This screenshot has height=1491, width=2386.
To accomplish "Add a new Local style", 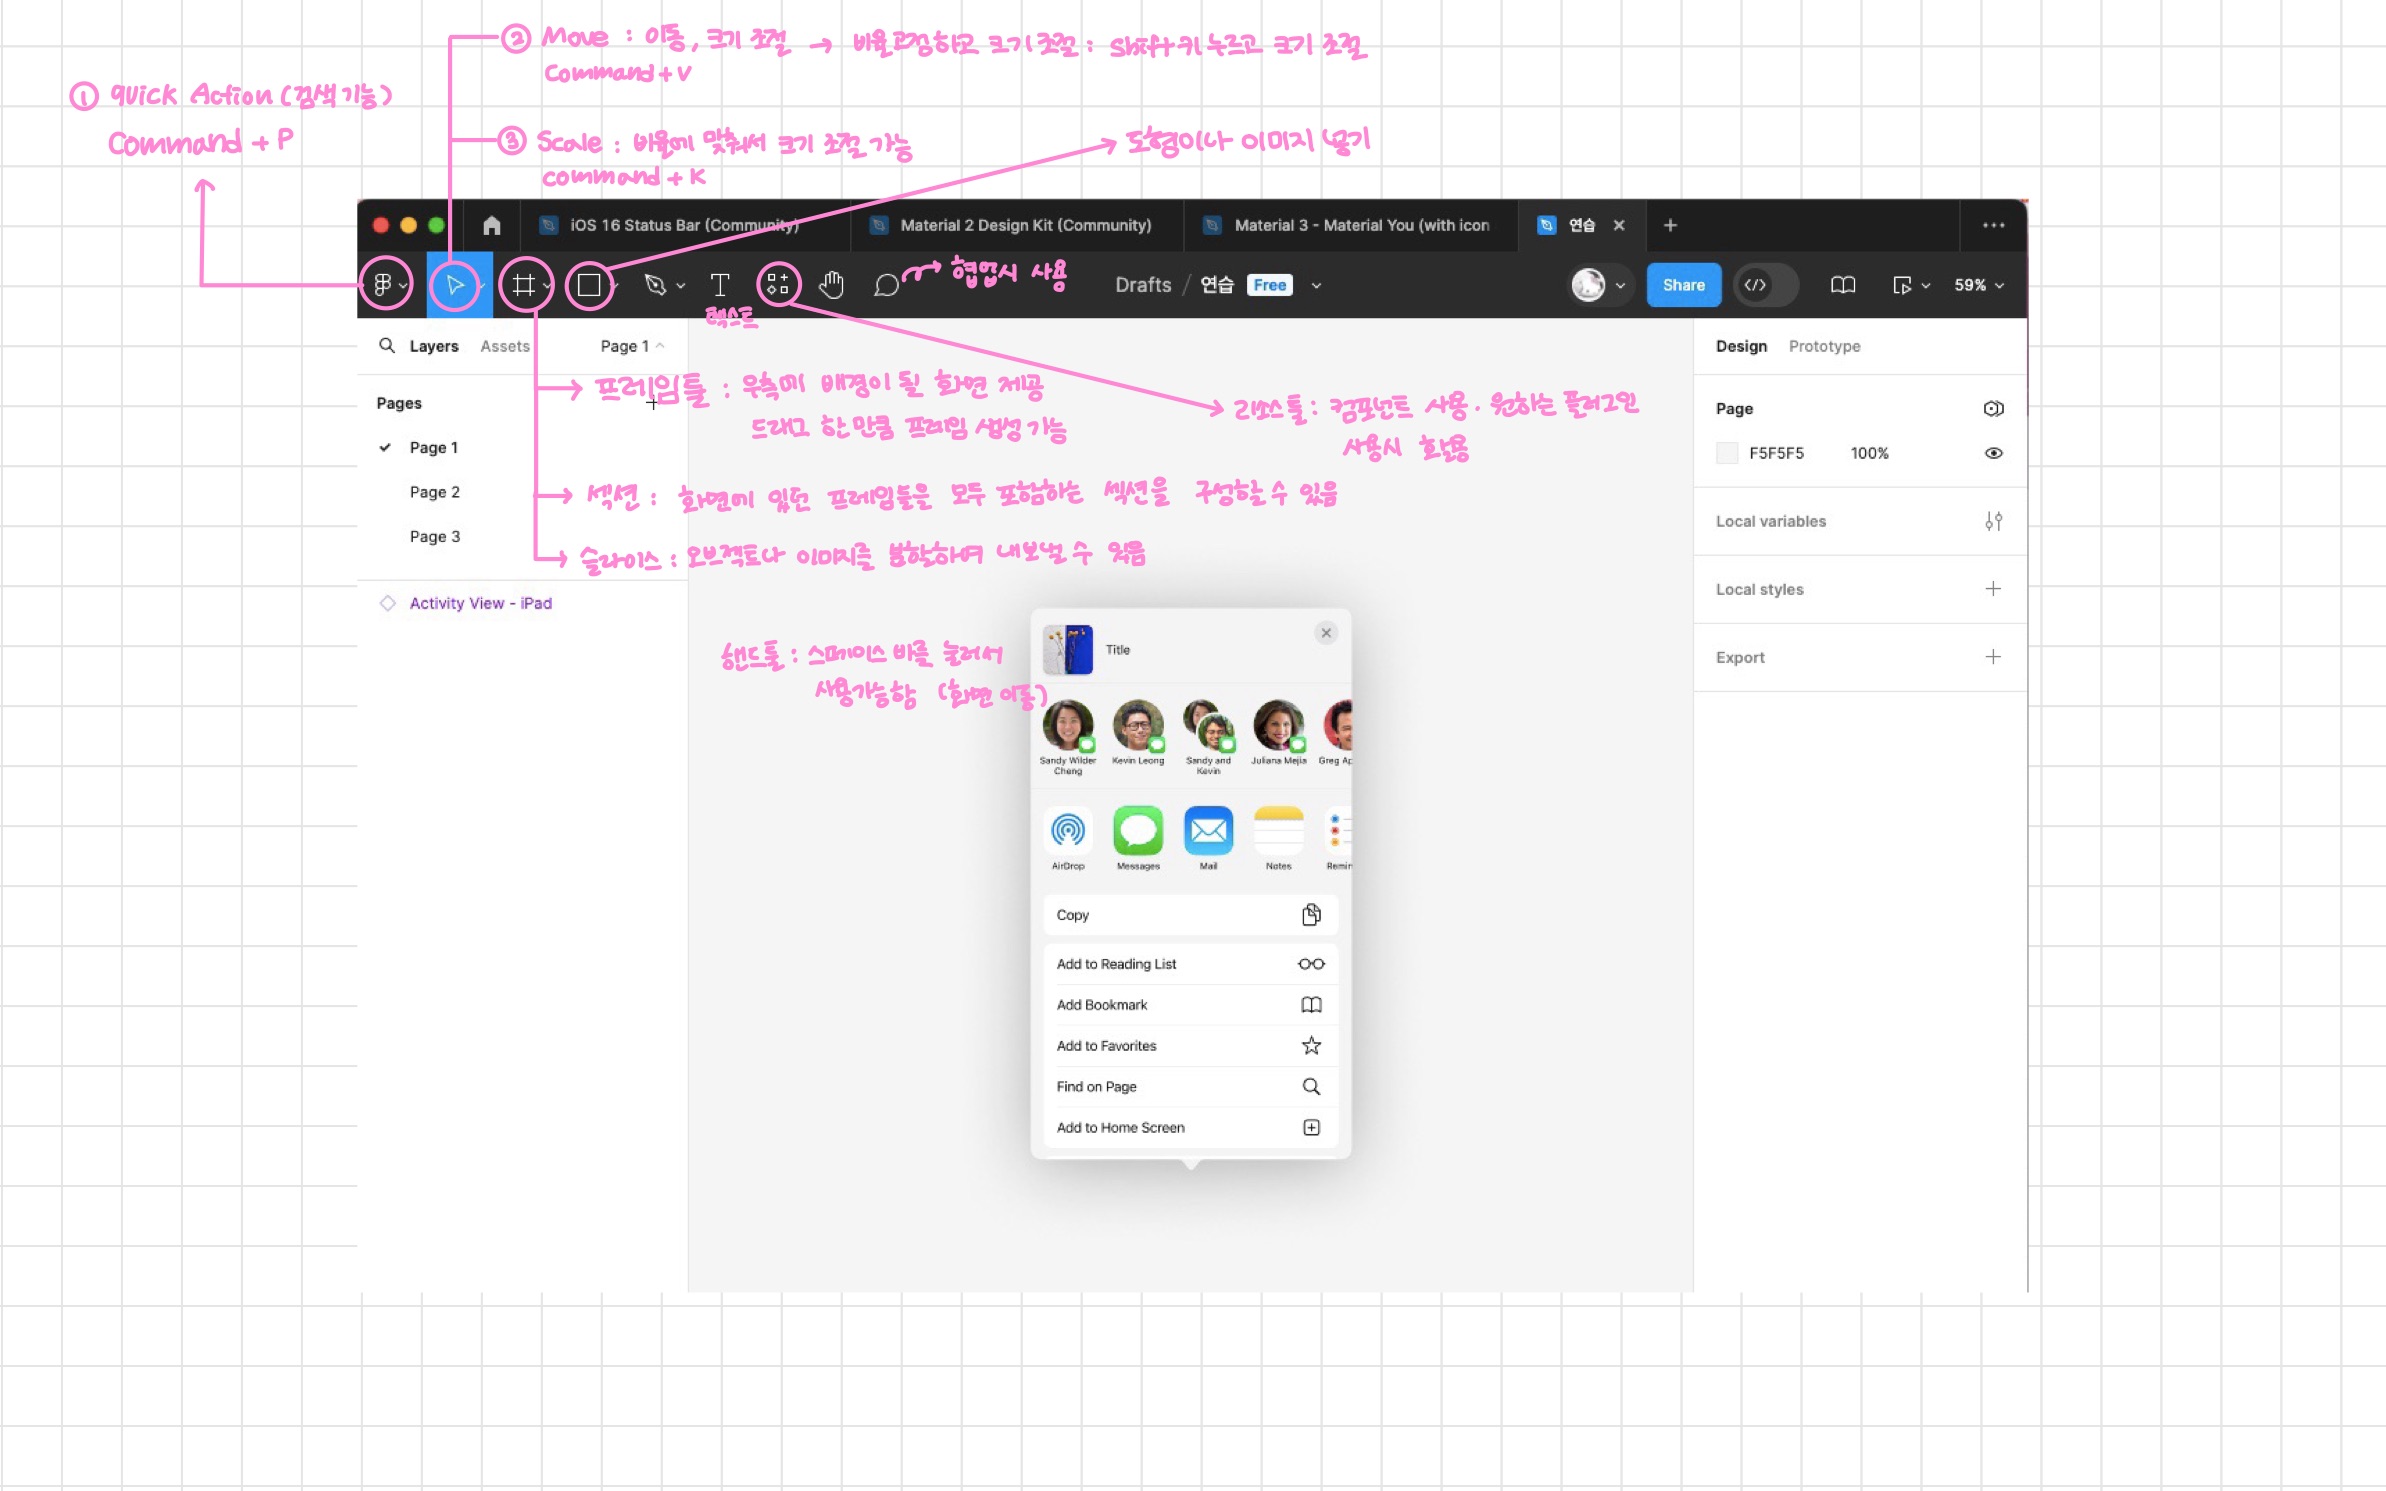I will pos(1993,588).
